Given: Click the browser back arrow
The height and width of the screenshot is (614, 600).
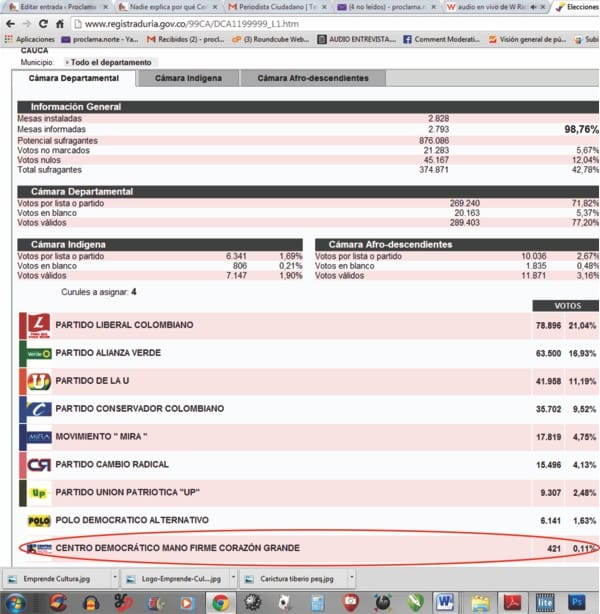Looking at the screenshot, I should [x=11, y=24].
